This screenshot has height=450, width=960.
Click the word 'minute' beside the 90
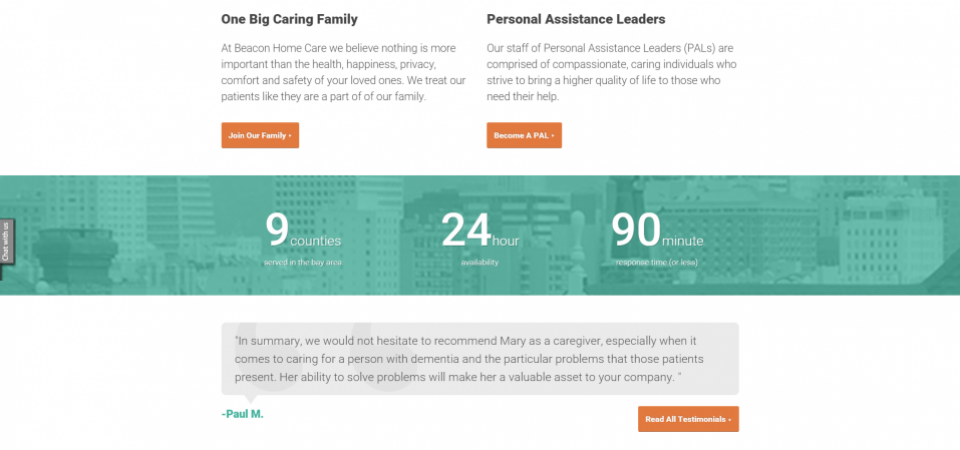(682, 241)
